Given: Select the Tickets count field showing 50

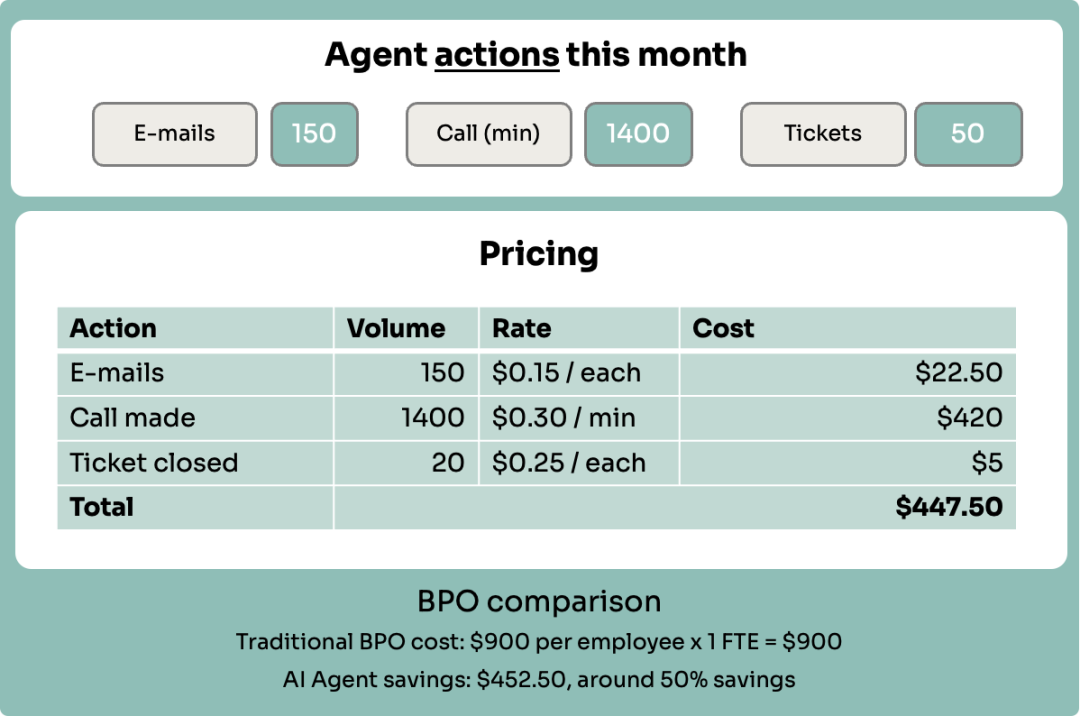Looking at the screenshot, I should click(x=968, y=134).
